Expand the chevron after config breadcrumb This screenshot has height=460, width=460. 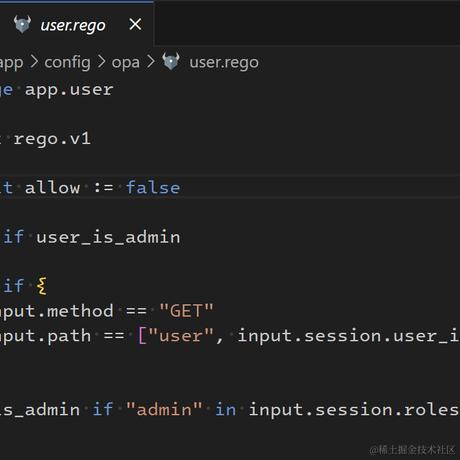pos(101,62)
